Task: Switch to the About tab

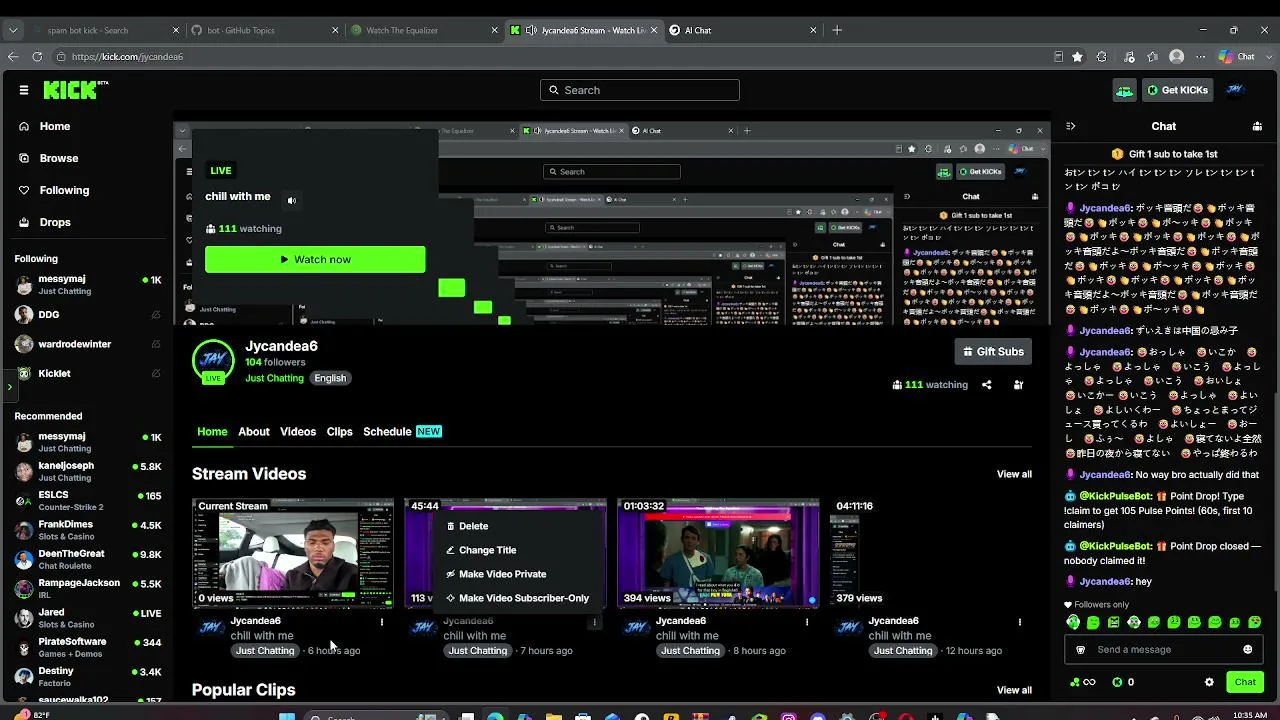Action: coord(254,432)
